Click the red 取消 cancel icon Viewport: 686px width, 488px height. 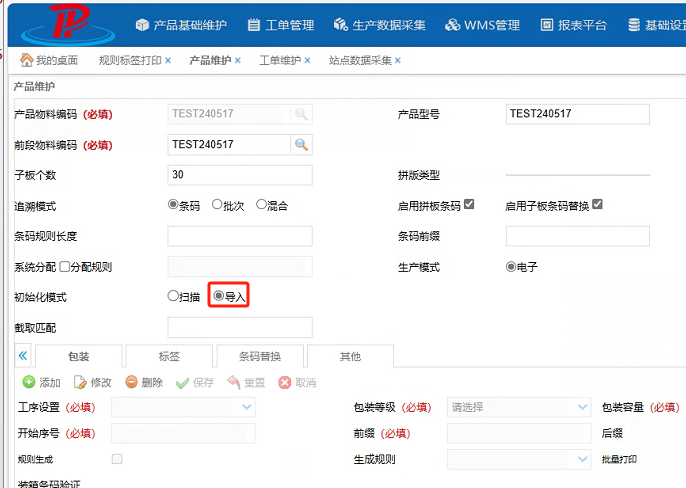pos(285,382)
